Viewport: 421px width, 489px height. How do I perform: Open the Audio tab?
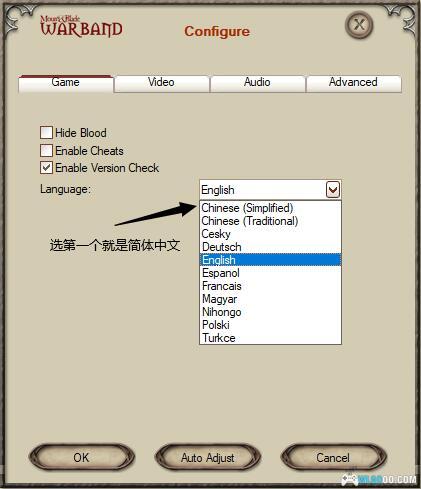(x=258, y=83)
